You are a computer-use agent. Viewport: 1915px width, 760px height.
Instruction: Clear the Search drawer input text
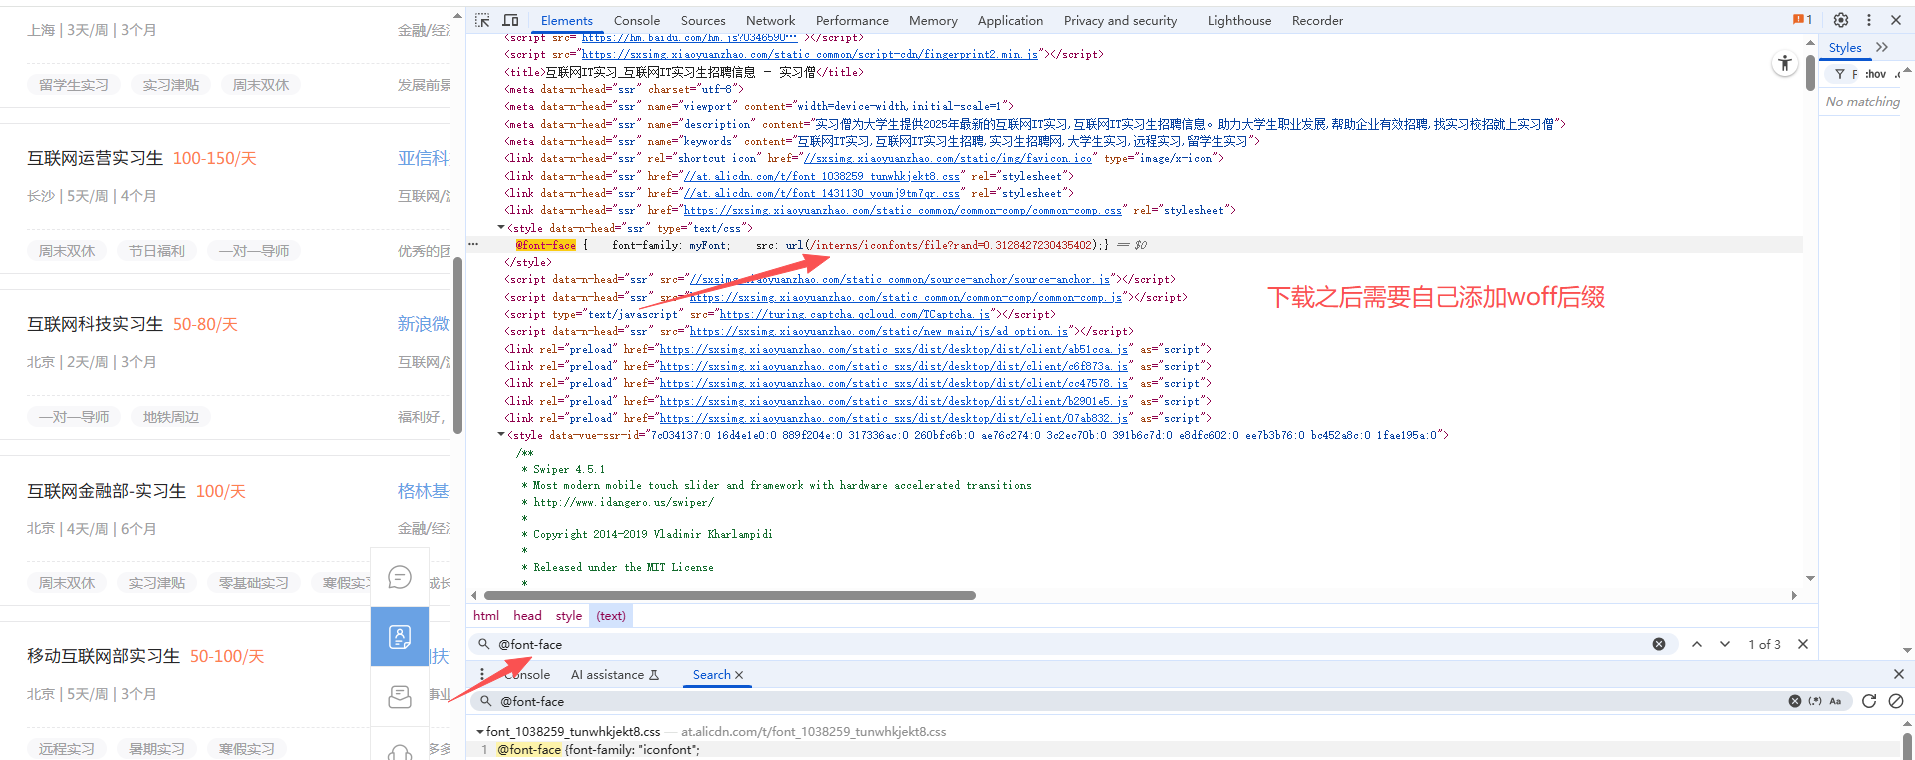(x=1795, y=701)
